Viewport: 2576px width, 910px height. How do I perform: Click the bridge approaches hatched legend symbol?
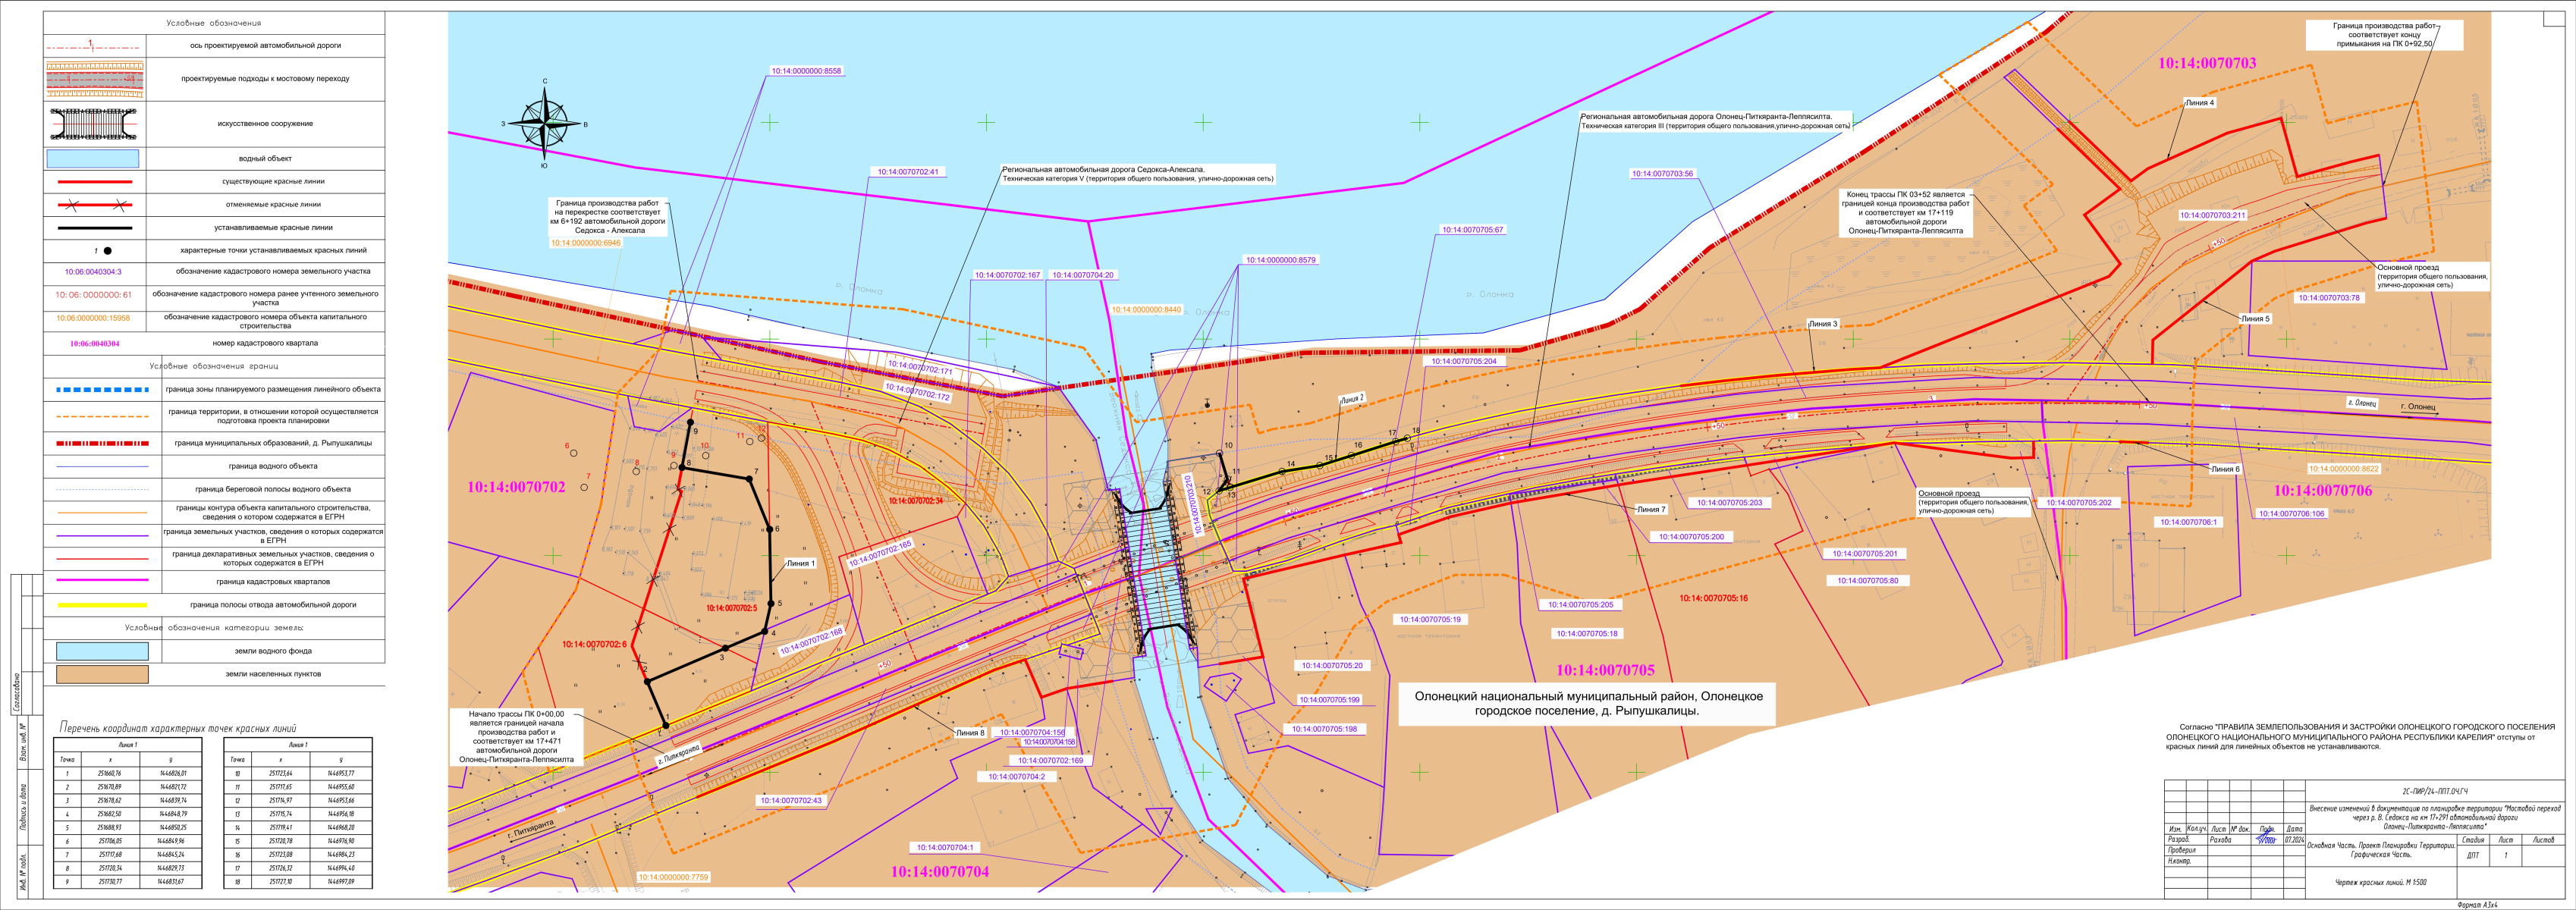(94, 78)
